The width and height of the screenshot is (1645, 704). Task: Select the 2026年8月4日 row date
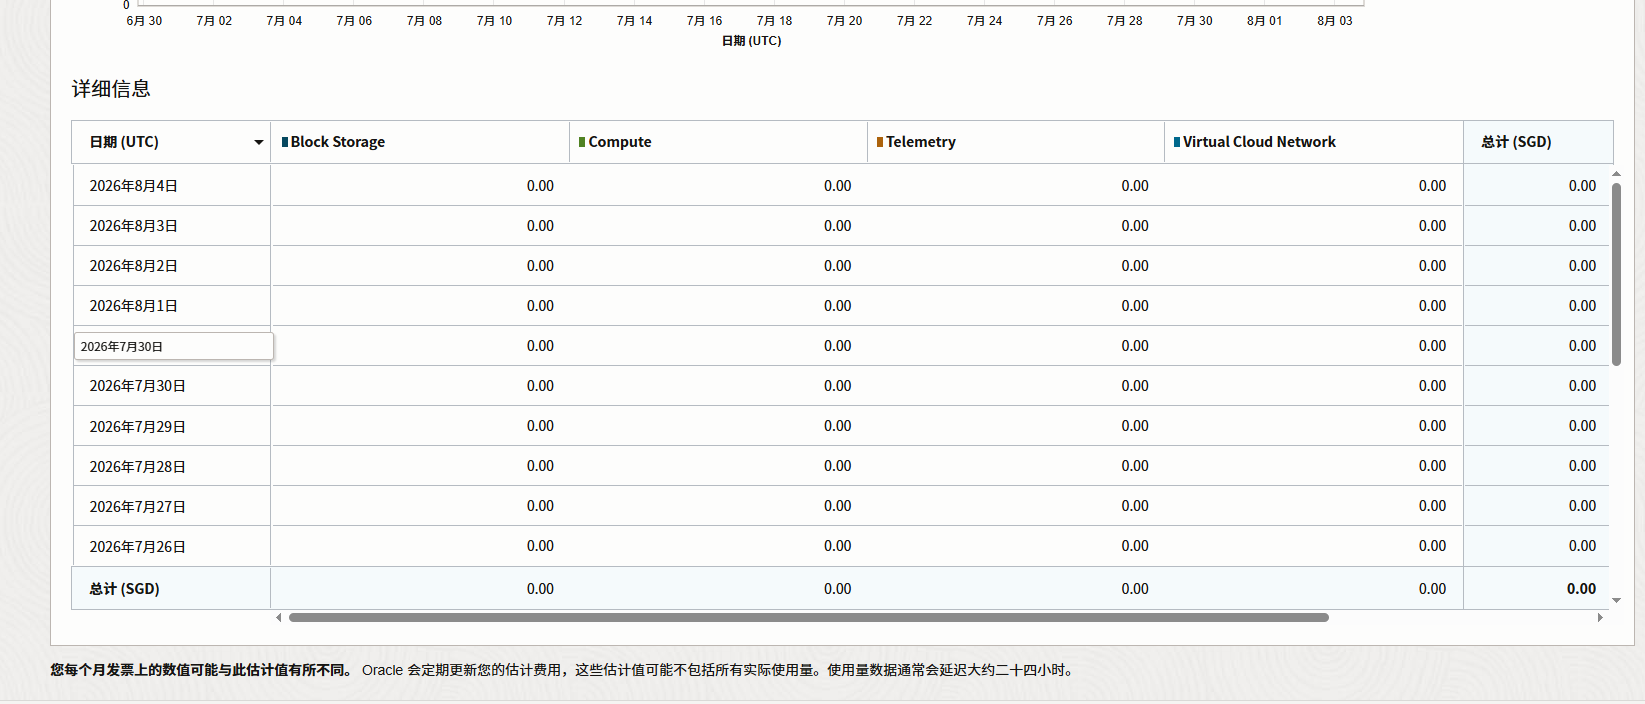click(x=134, y=186)
